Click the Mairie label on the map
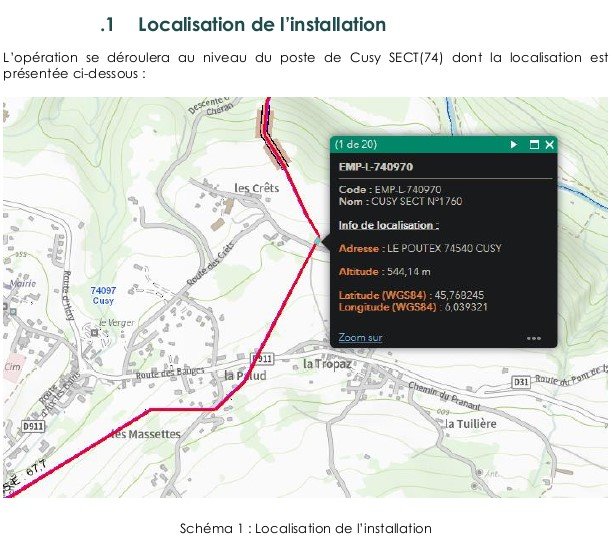Viewport: 612px width, 545px height. (23, 283)
